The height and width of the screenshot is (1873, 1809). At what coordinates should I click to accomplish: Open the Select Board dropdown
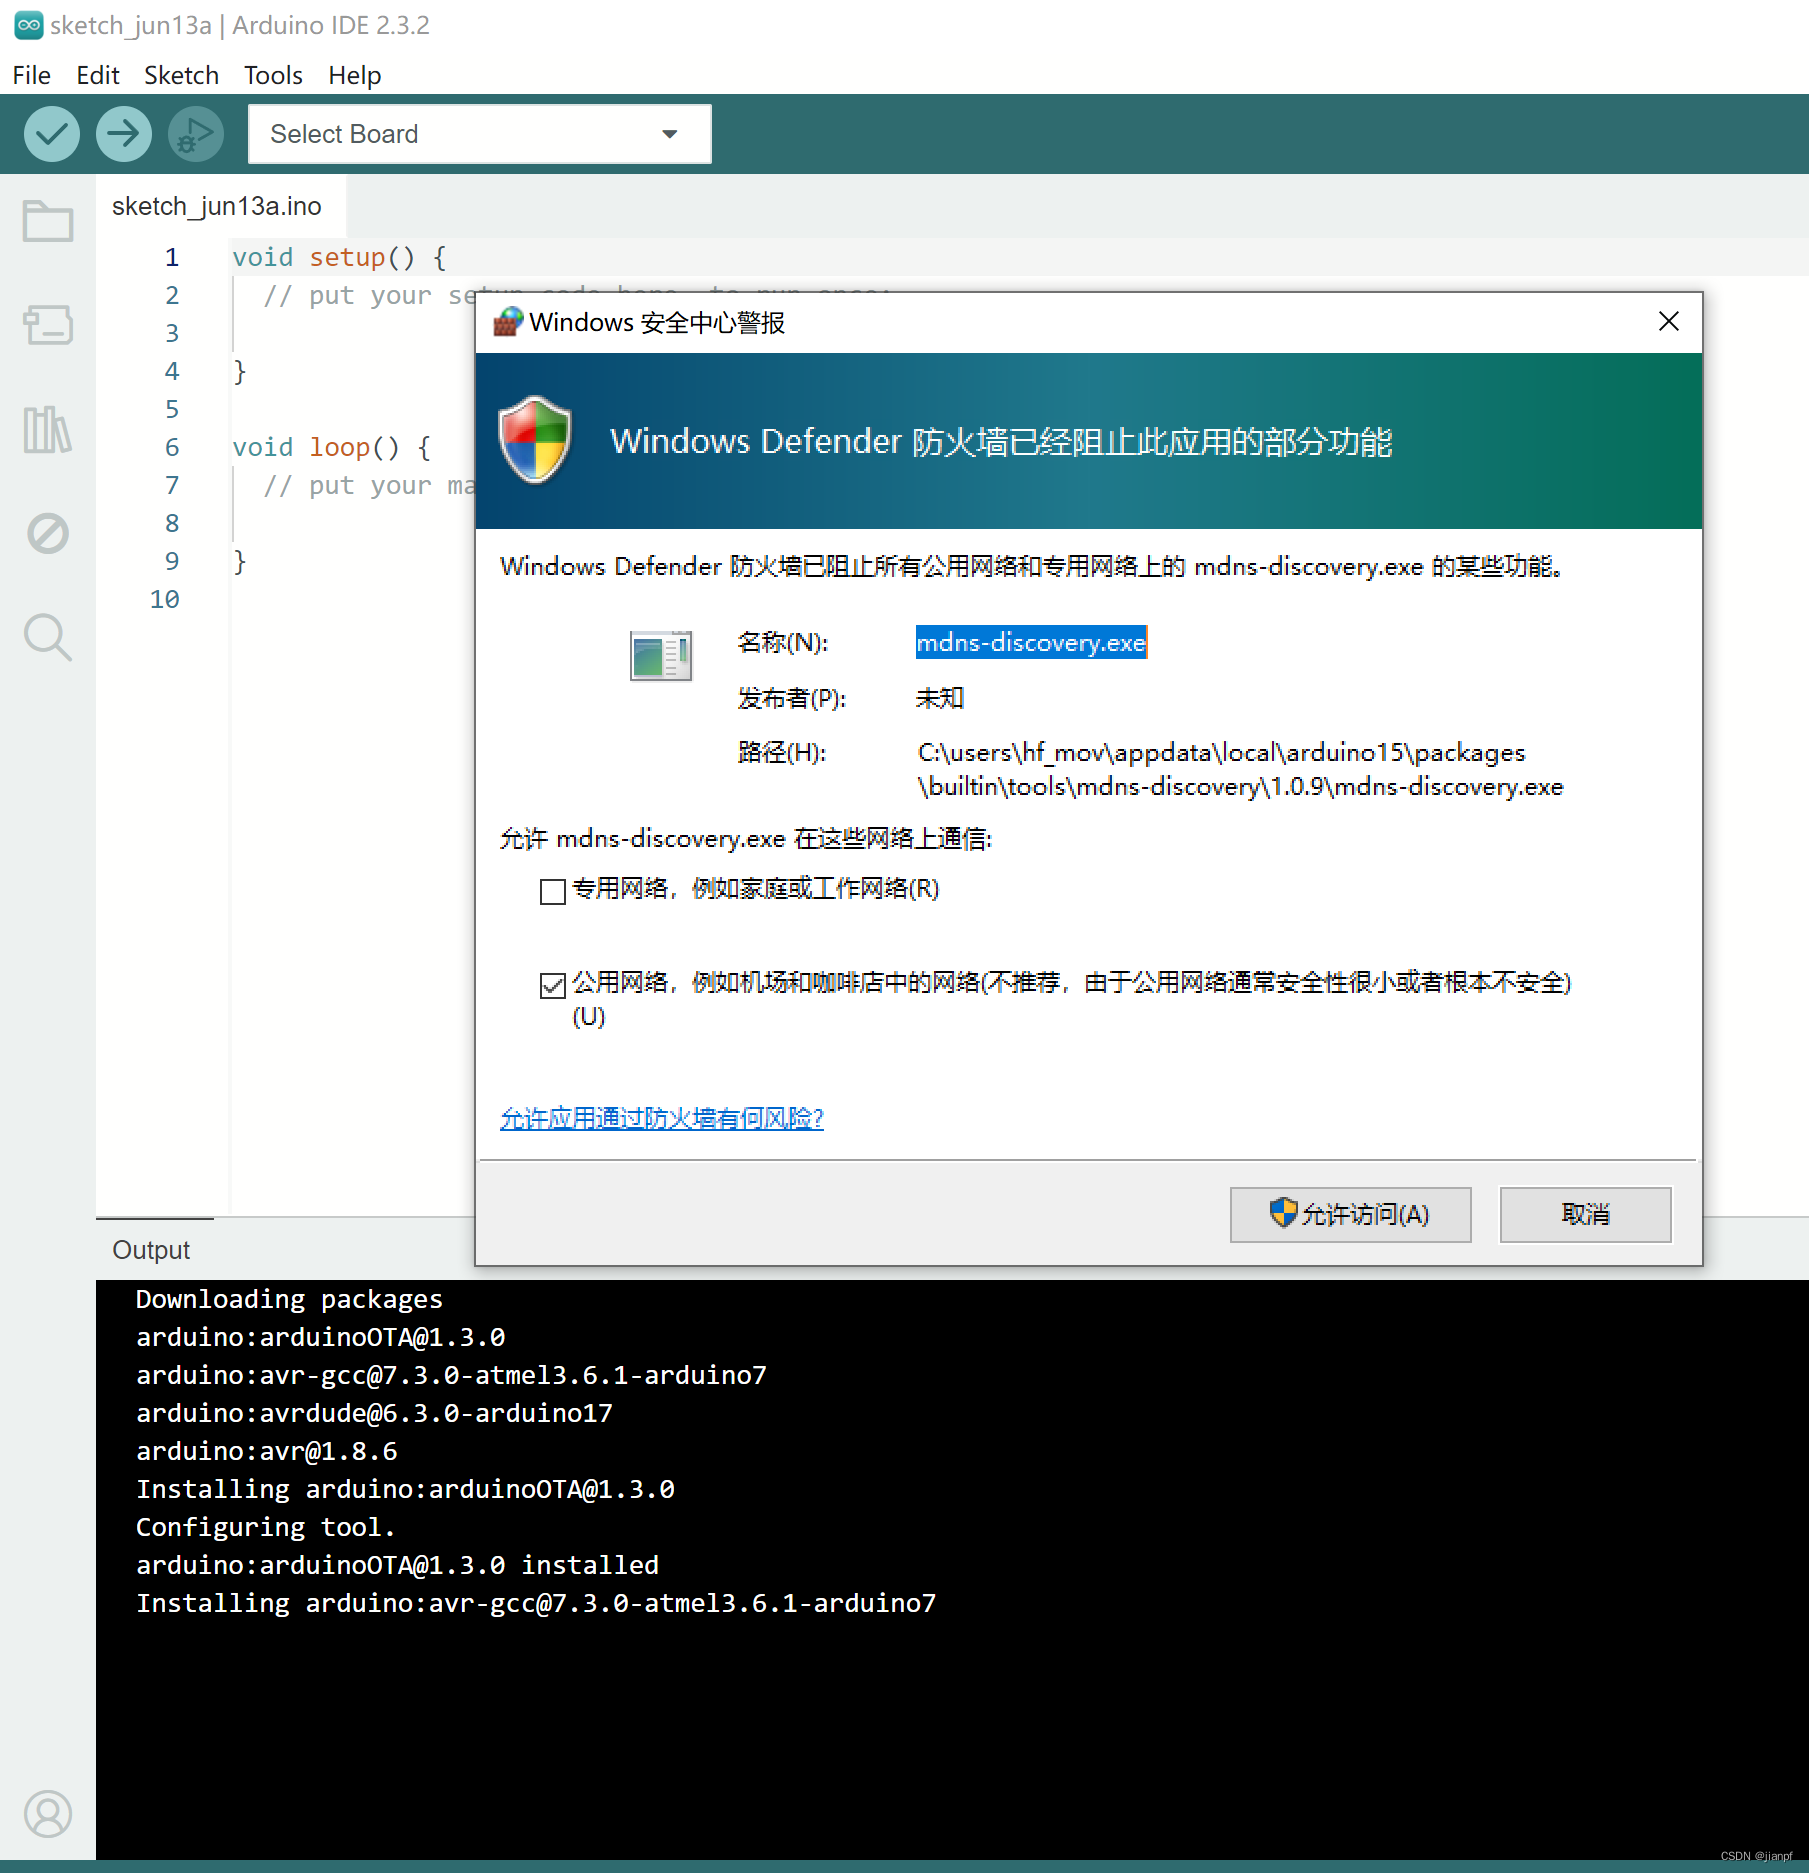(479, 134)
